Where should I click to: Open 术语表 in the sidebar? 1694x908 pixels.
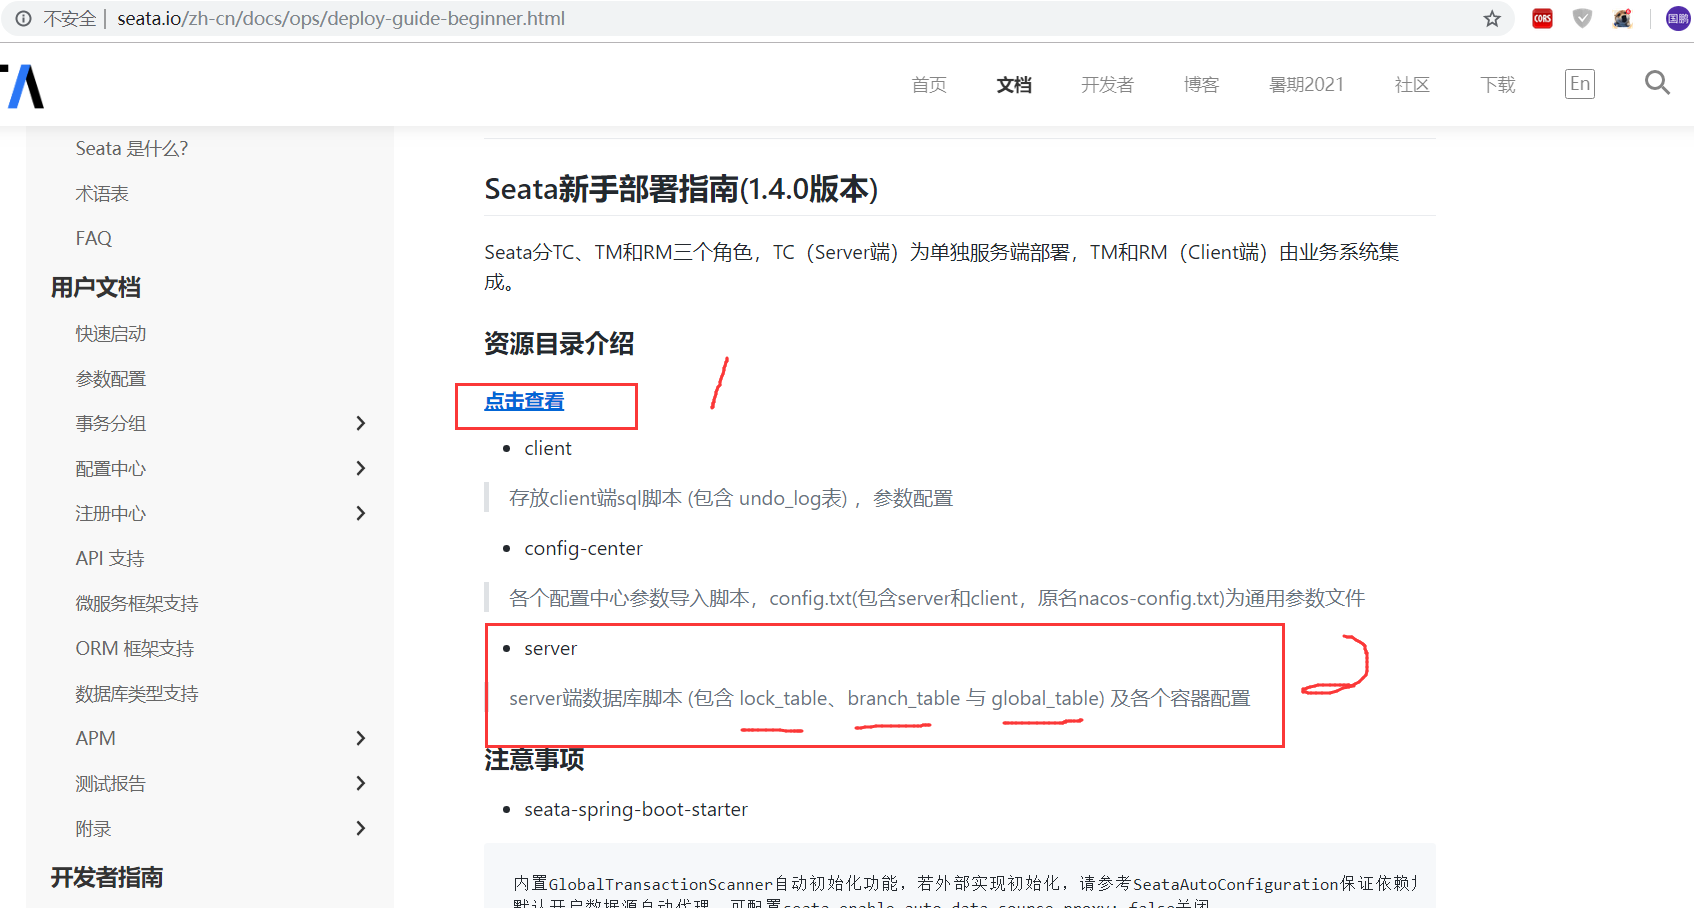coord(102,194)
